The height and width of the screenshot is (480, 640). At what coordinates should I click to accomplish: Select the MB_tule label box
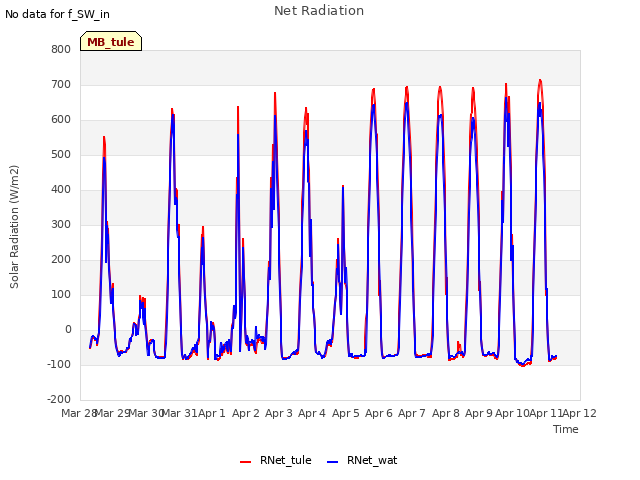[x=111, y=41]
